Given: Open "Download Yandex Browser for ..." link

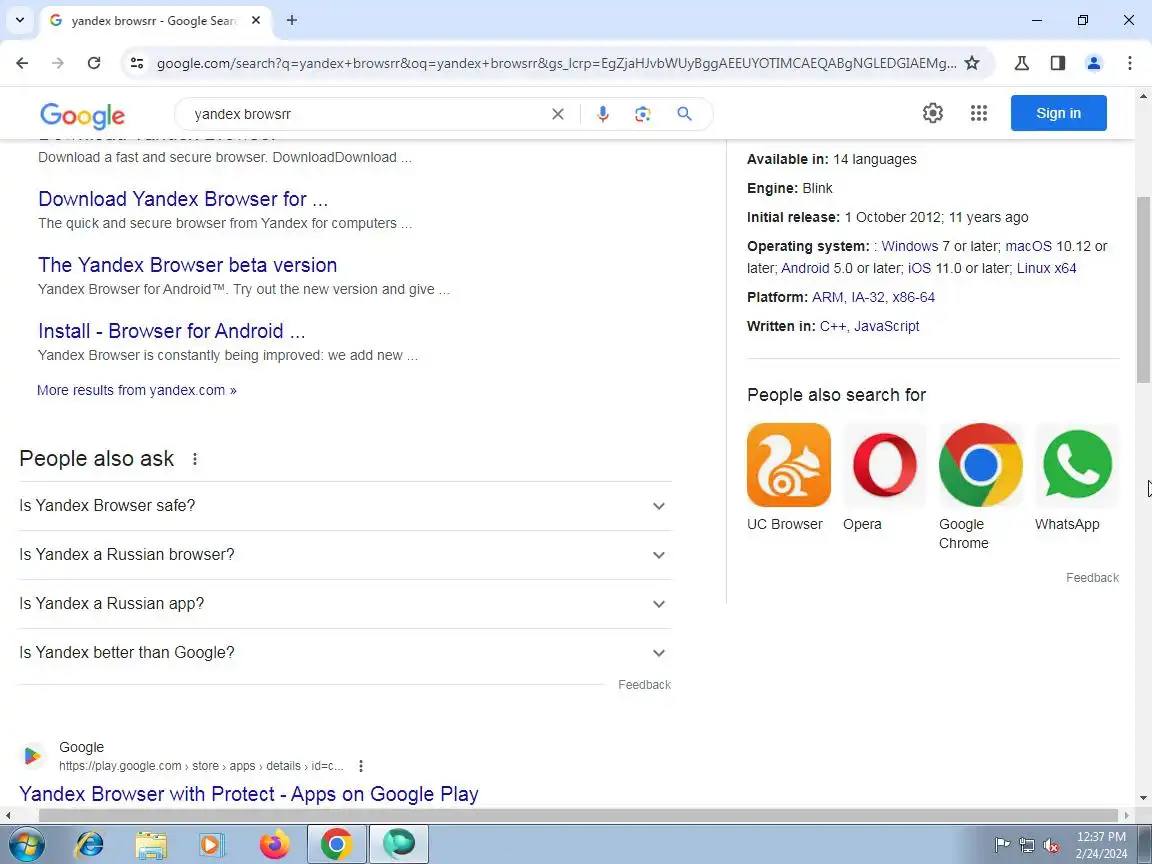Looking at the screenshot, I should (183, 199).
